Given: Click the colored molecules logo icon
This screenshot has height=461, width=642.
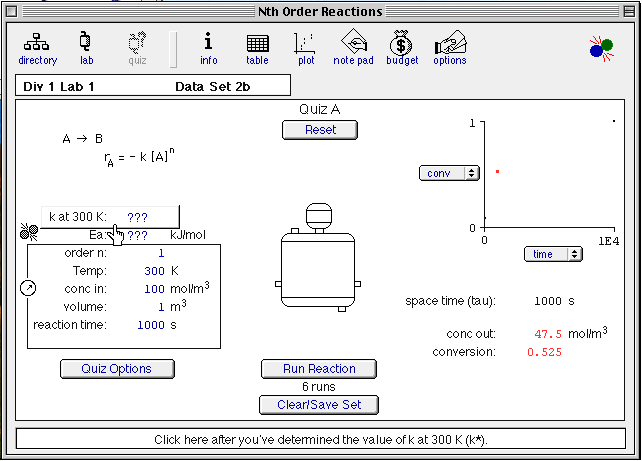Looking at the screenshot, I should click(x=601, y=47).
